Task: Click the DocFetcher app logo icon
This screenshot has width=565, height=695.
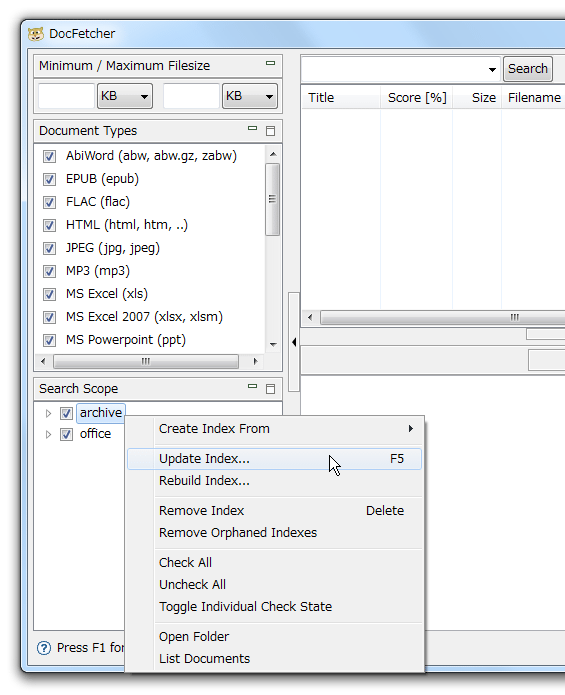Action: point(36,34)
